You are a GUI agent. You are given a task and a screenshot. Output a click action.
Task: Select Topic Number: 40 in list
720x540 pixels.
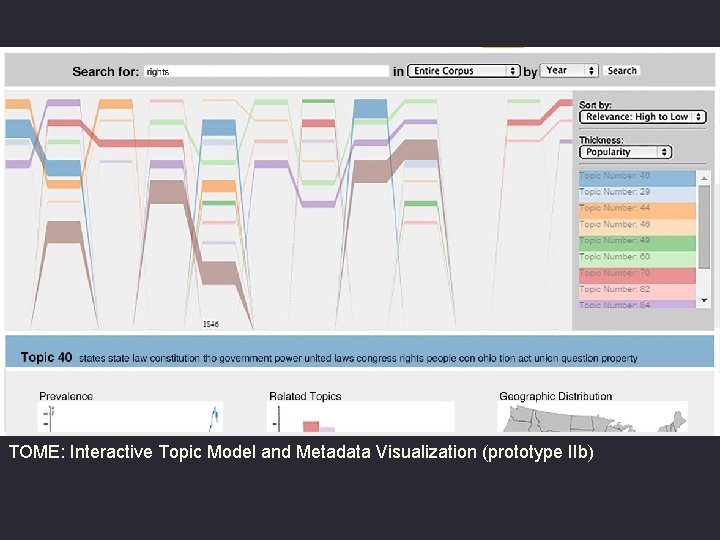(x=637, y=178)
